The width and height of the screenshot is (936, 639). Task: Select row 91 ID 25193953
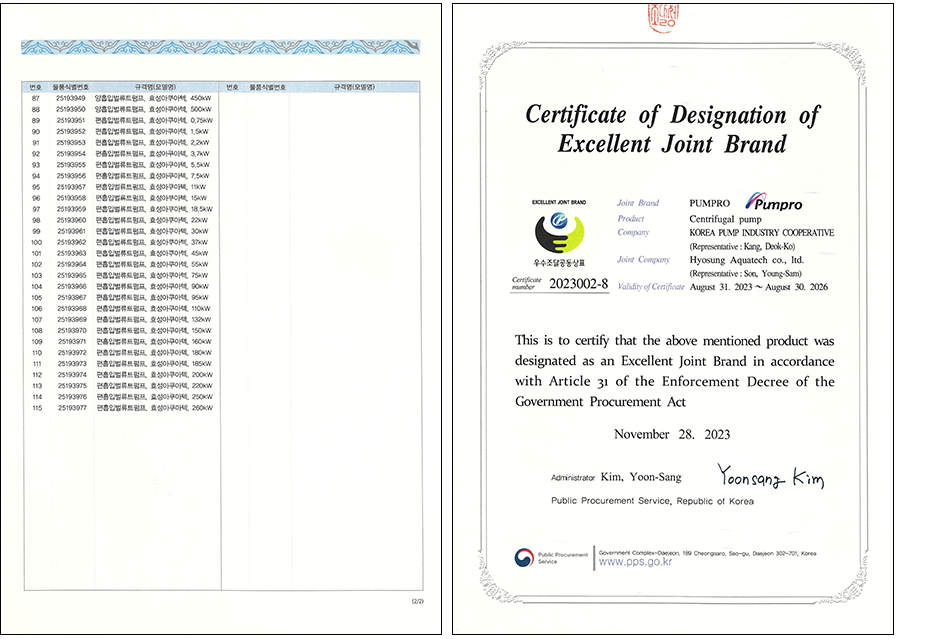71,143
